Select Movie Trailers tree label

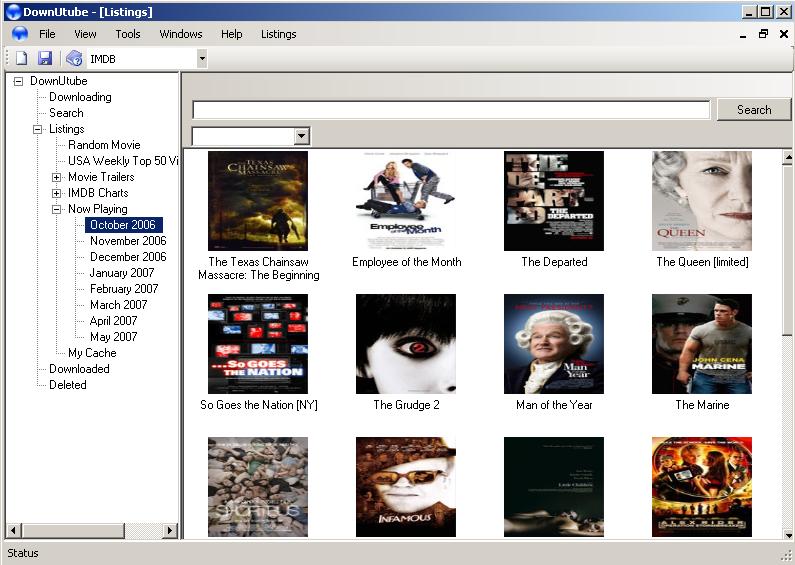tap(101, 177)
